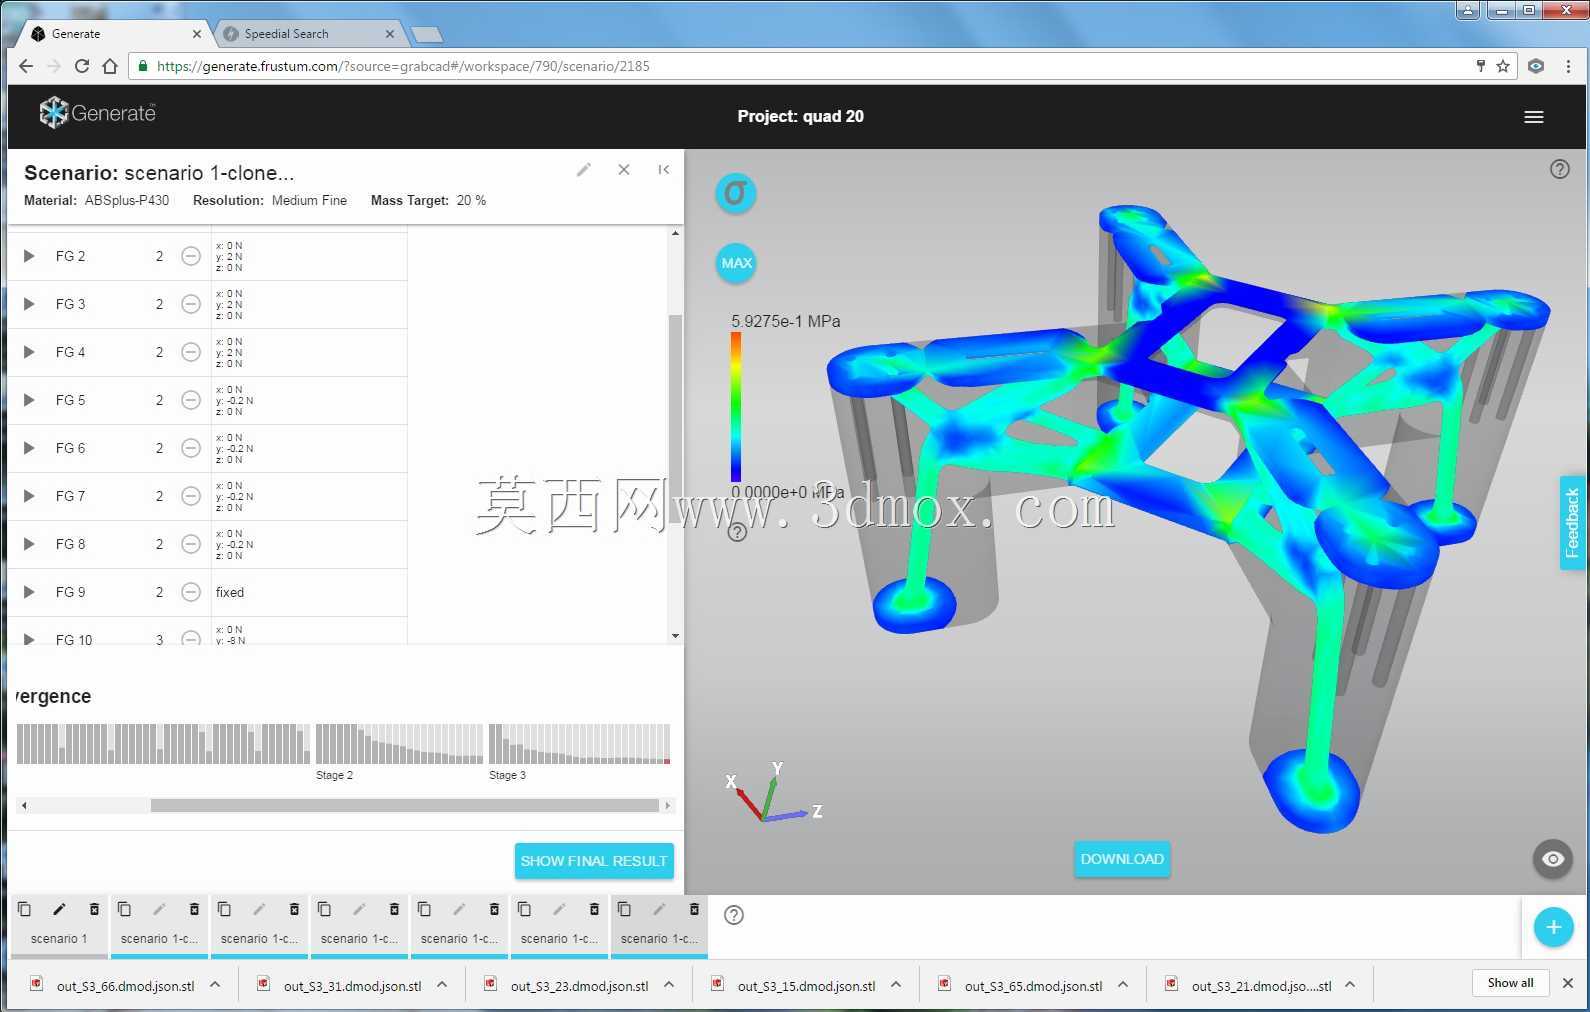Edit scenario name with pencil icon

[584, 170]
